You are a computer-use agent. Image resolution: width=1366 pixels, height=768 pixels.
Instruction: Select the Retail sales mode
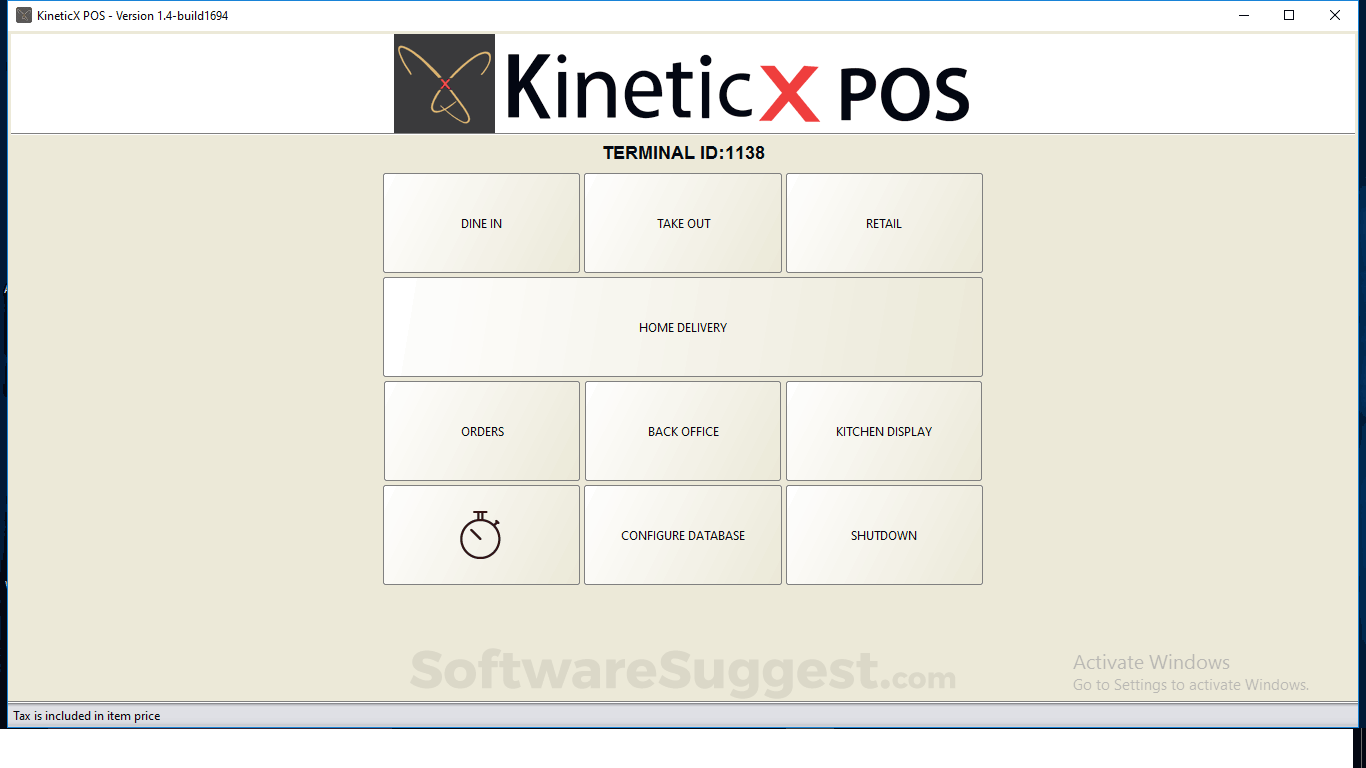pos(884,223)
